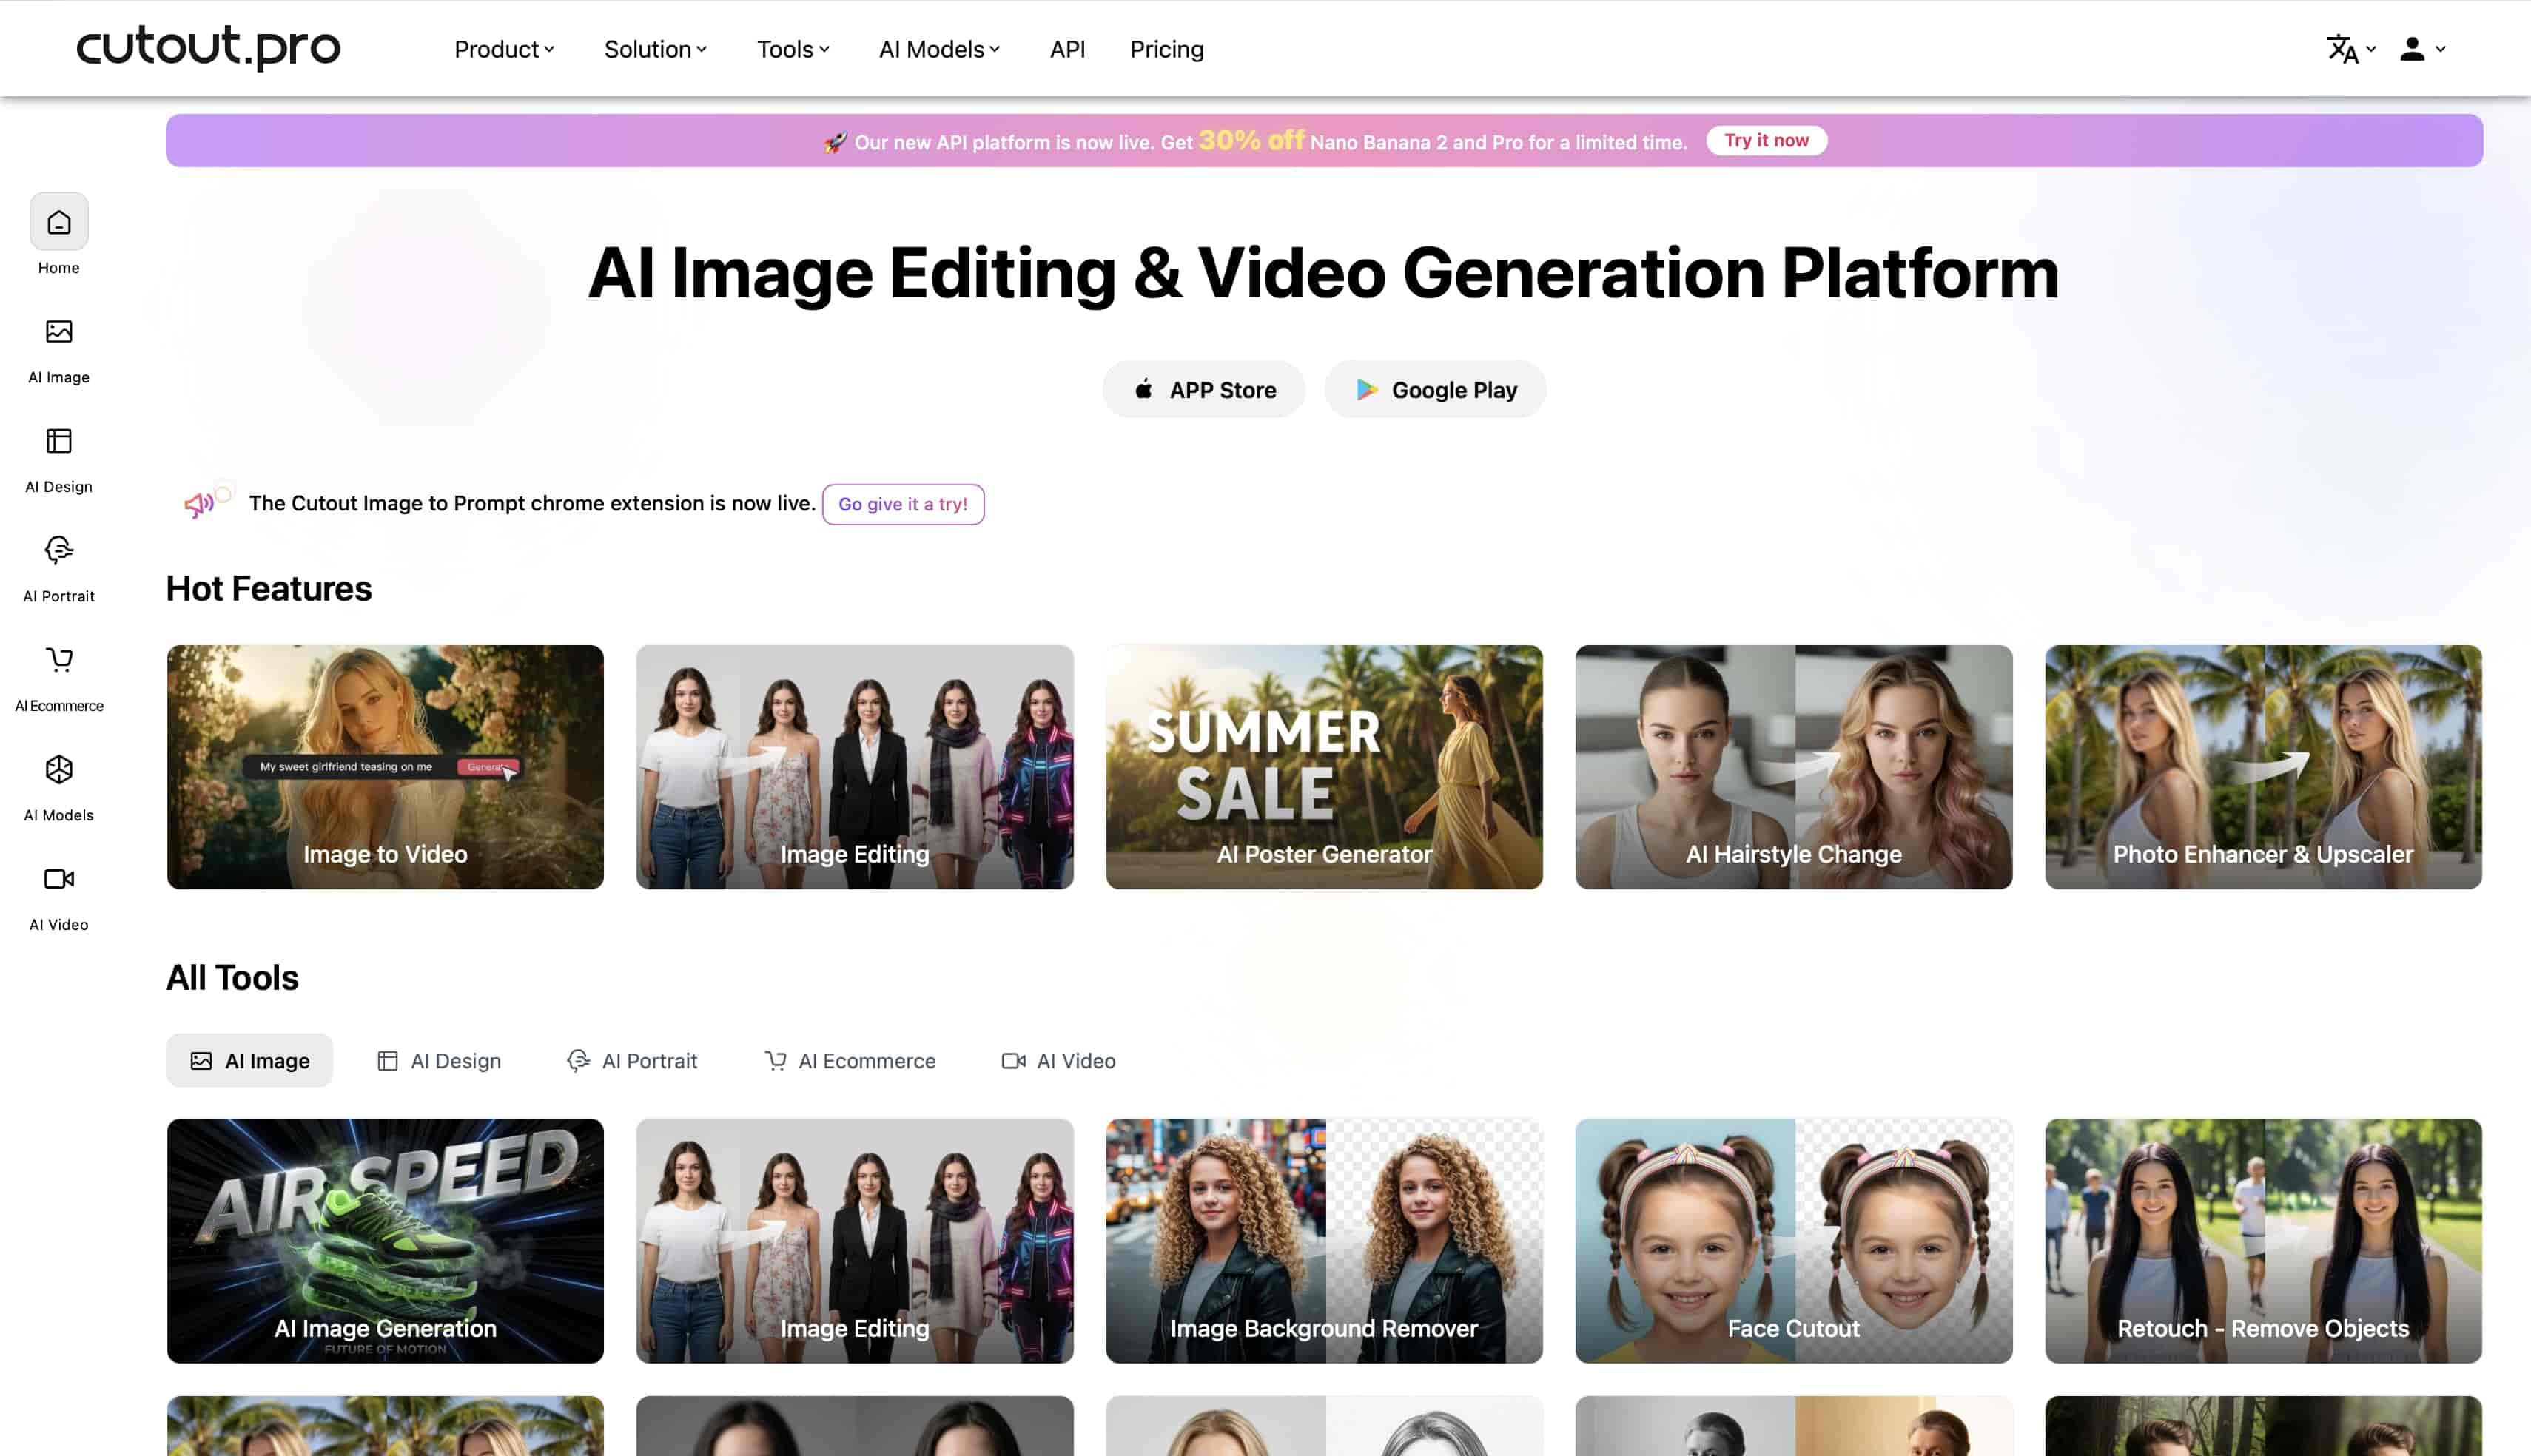Open AI Models in the left sidebar
This screenshot has height=1456, width=2531.
[x=59, y=788]
